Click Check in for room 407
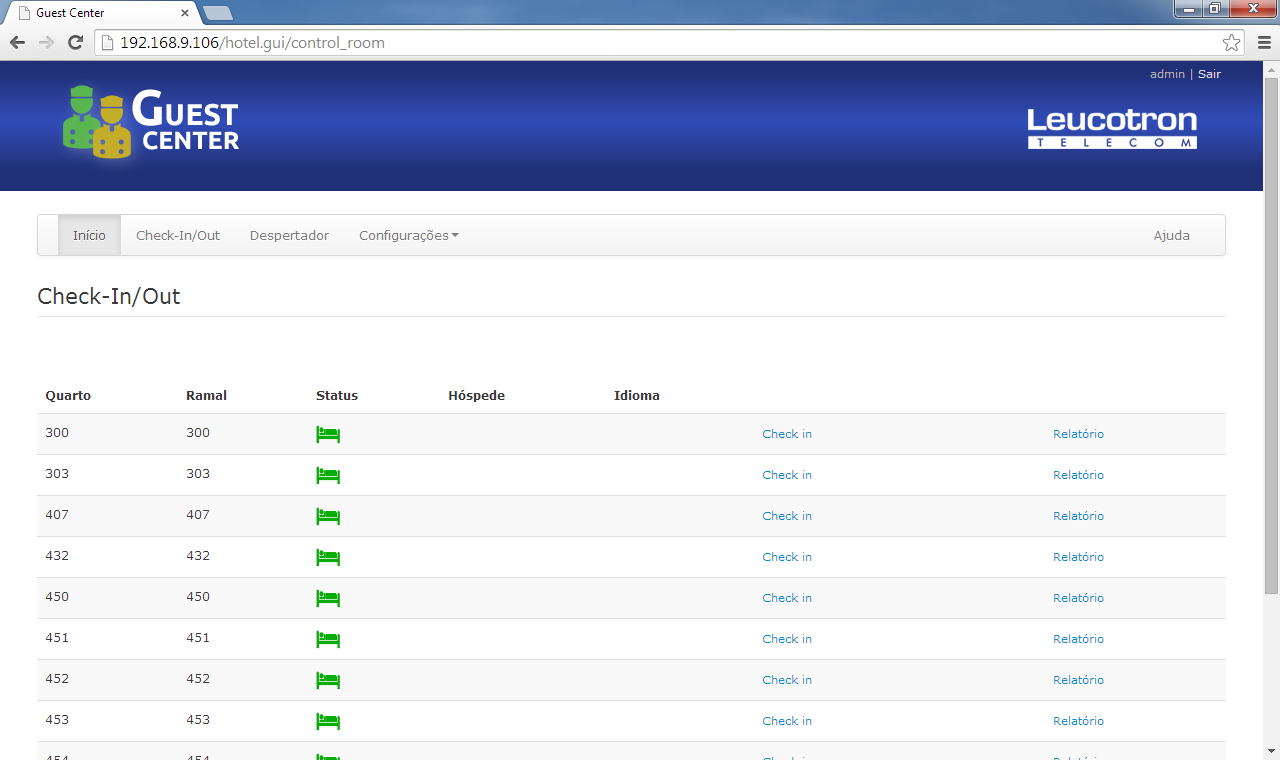This screenshot has width=1280, height=760. (x=787, y=516)
